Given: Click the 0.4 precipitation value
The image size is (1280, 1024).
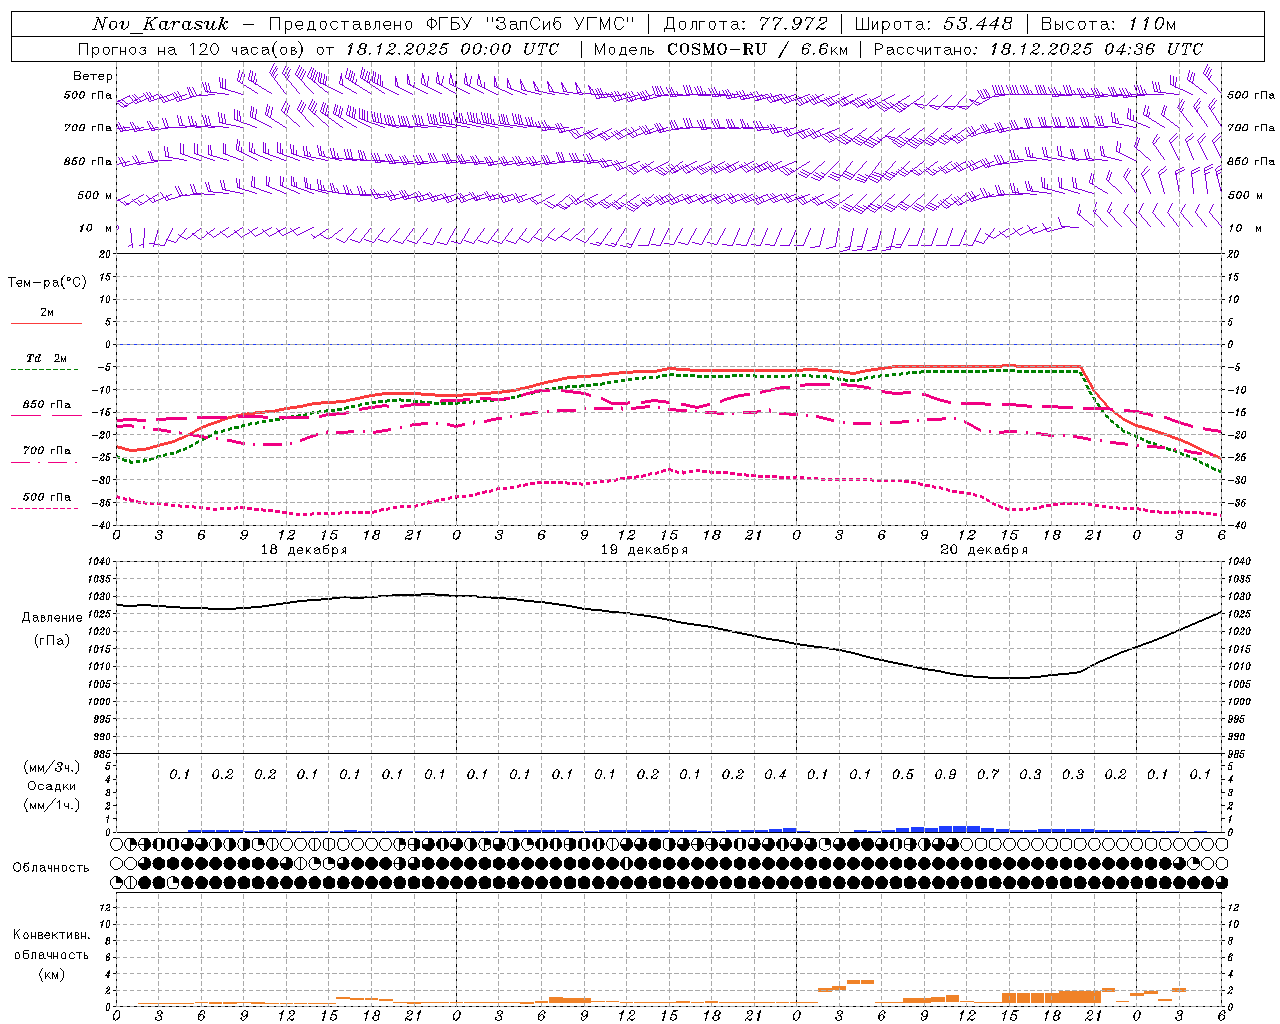Looking at the screenshot, I should click(775, 775).
